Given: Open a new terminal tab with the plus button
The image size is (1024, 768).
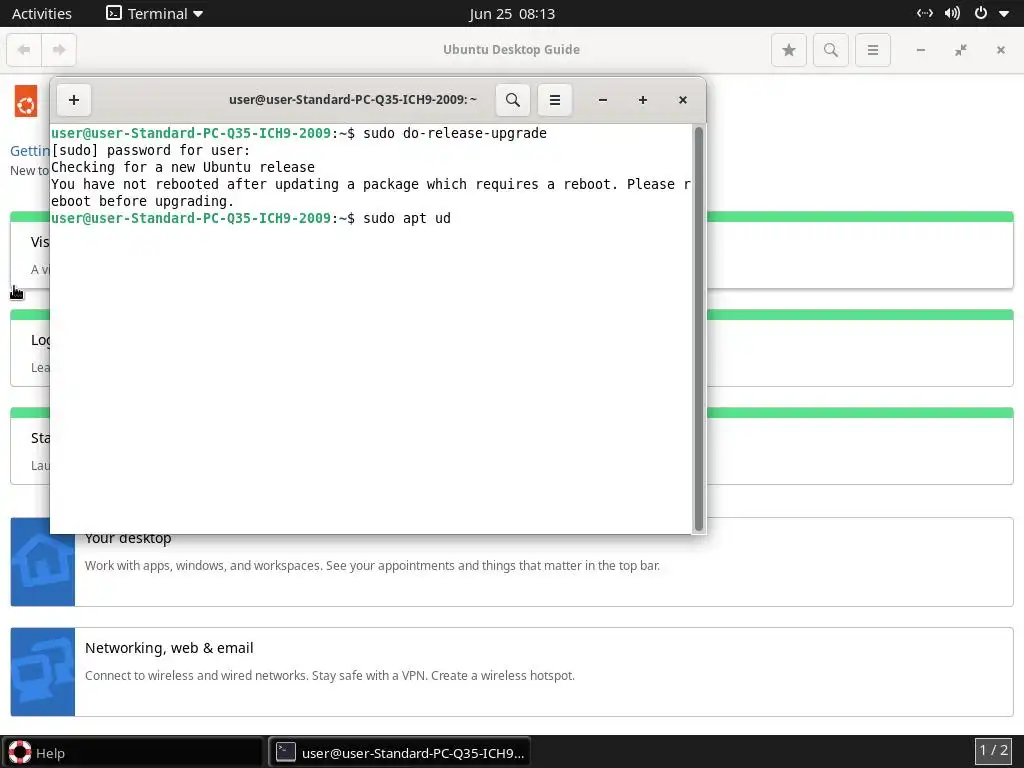Looking at the screenshot, I should click(74, 100).
